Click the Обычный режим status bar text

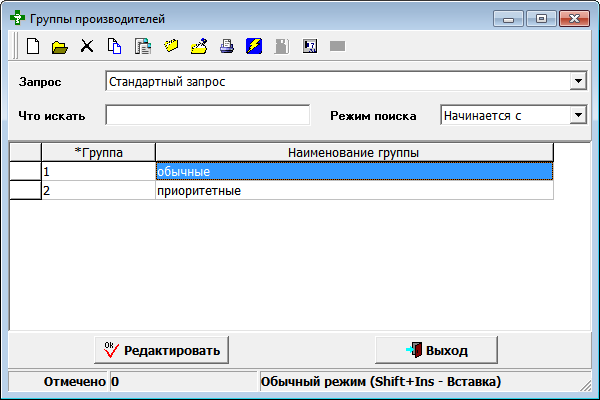pyautogui.click(x=381, y=381)
